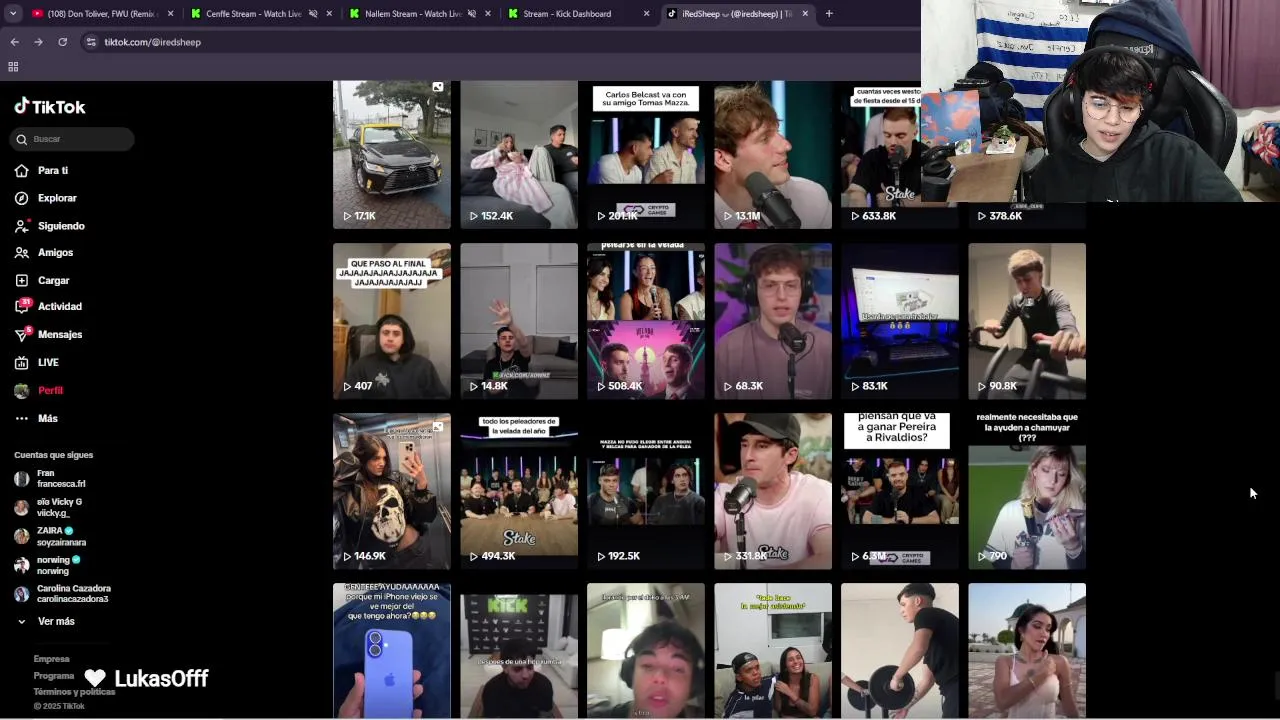Image resolution: width=1280 pixels, height=720 pixels.
Task: Open the site info icon beside the URL
Action: coord(91,42)
